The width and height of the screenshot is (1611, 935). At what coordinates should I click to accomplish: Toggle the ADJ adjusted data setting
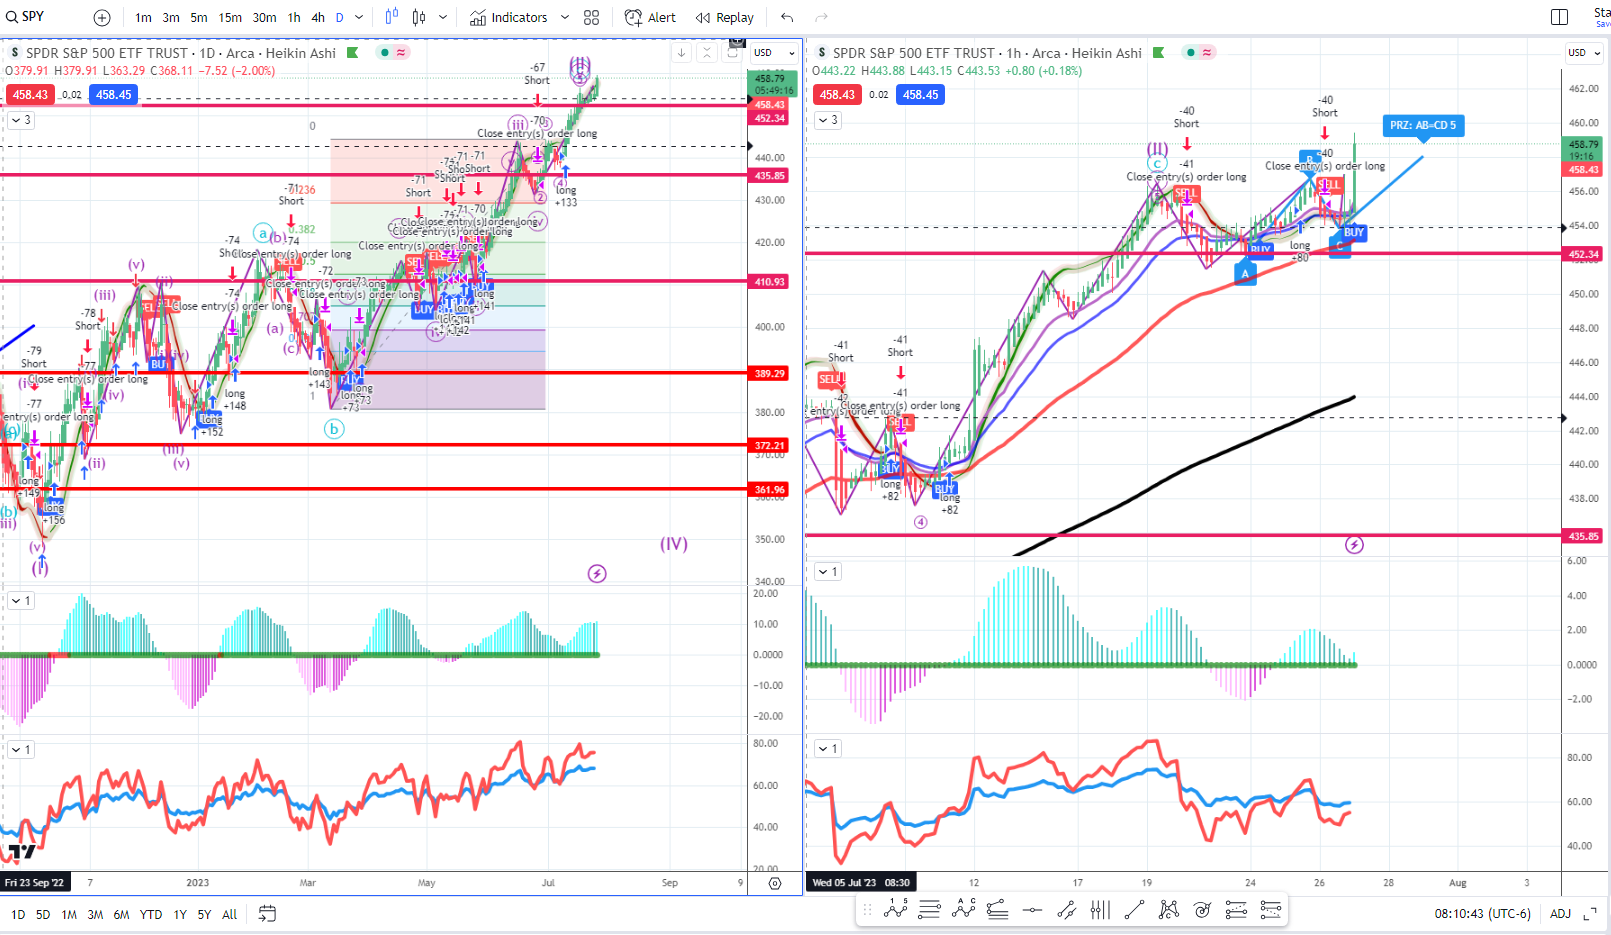pyautogui.click(x=1560, y=914)
